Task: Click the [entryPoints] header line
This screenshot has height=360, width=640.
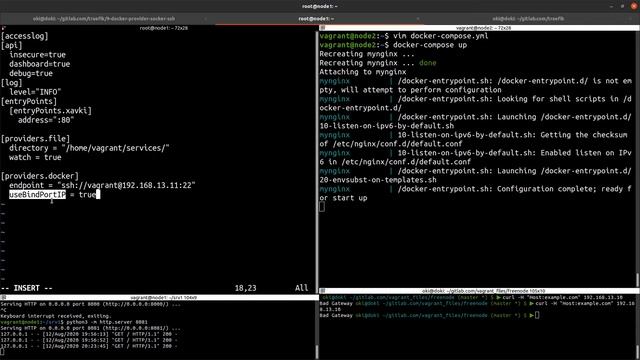Action: point(29,101)
